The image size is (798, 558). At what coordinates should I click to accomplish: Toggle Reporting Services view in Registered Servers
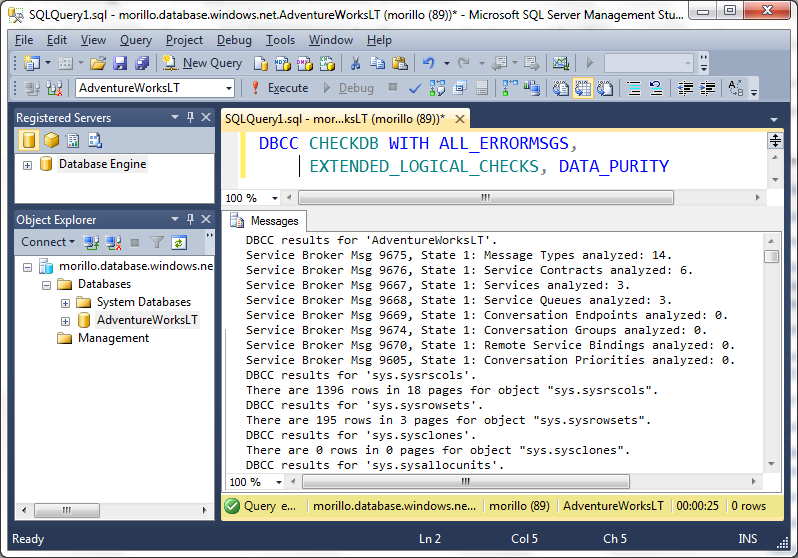click(x=73, y=140)
